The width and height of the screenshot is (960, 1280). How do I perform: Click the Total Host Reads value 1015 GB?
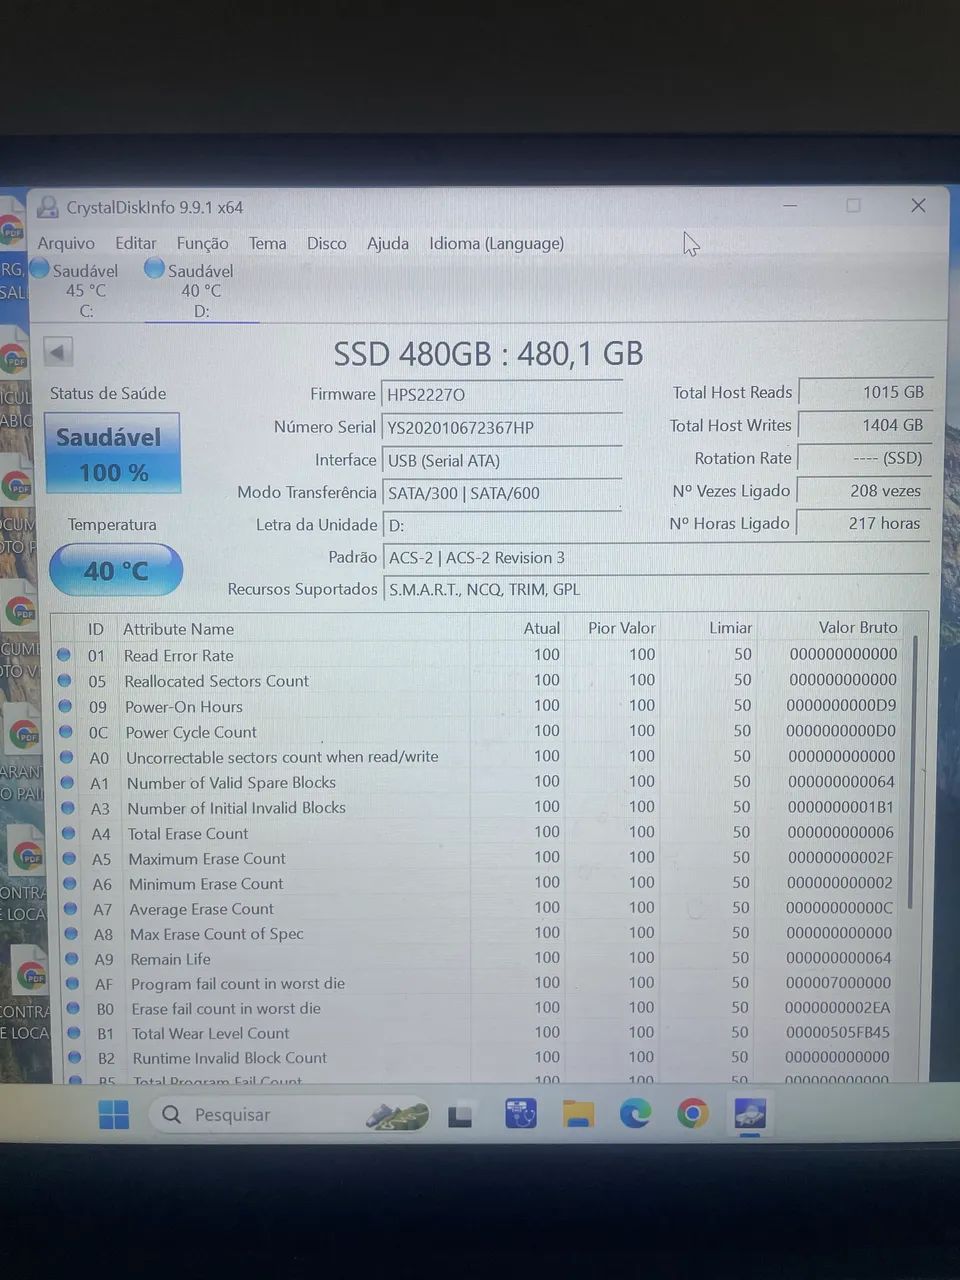865,392
